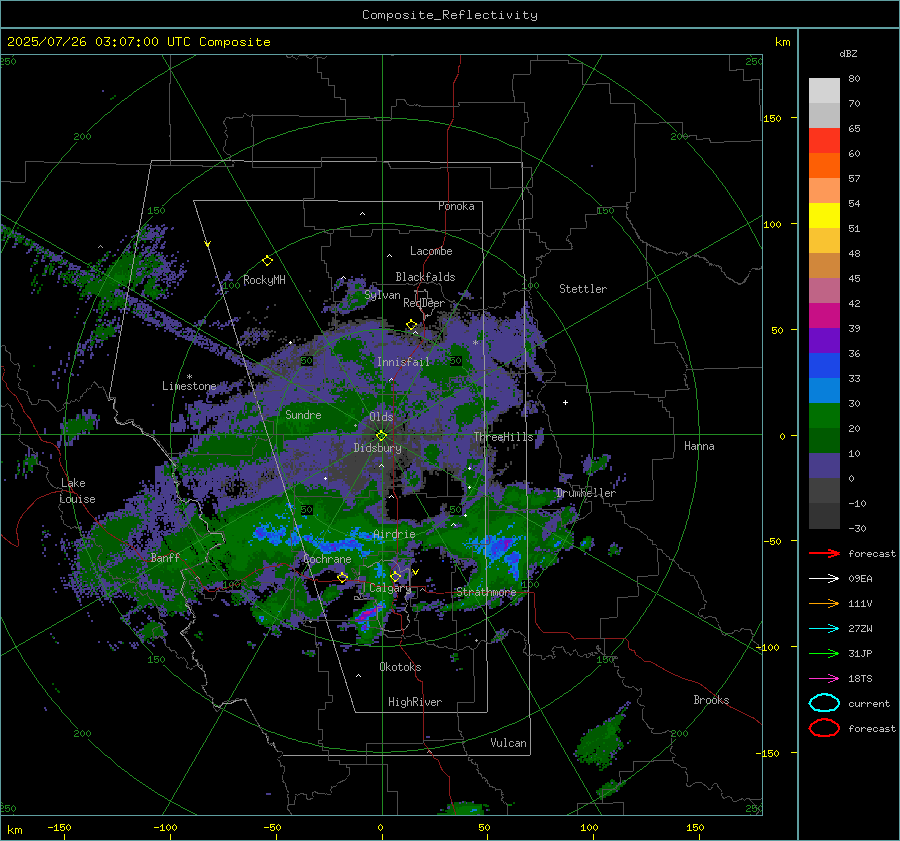Click the Ponoka label
Image resolution: width=900 pixels, height=841 pixels.
456,206
